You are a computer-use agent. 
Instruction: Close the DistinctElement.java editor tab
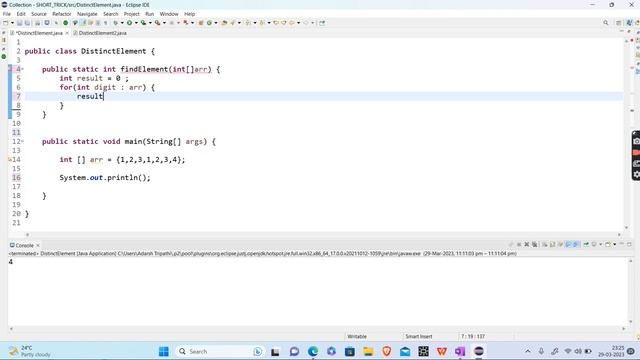[x=67, y=33]
